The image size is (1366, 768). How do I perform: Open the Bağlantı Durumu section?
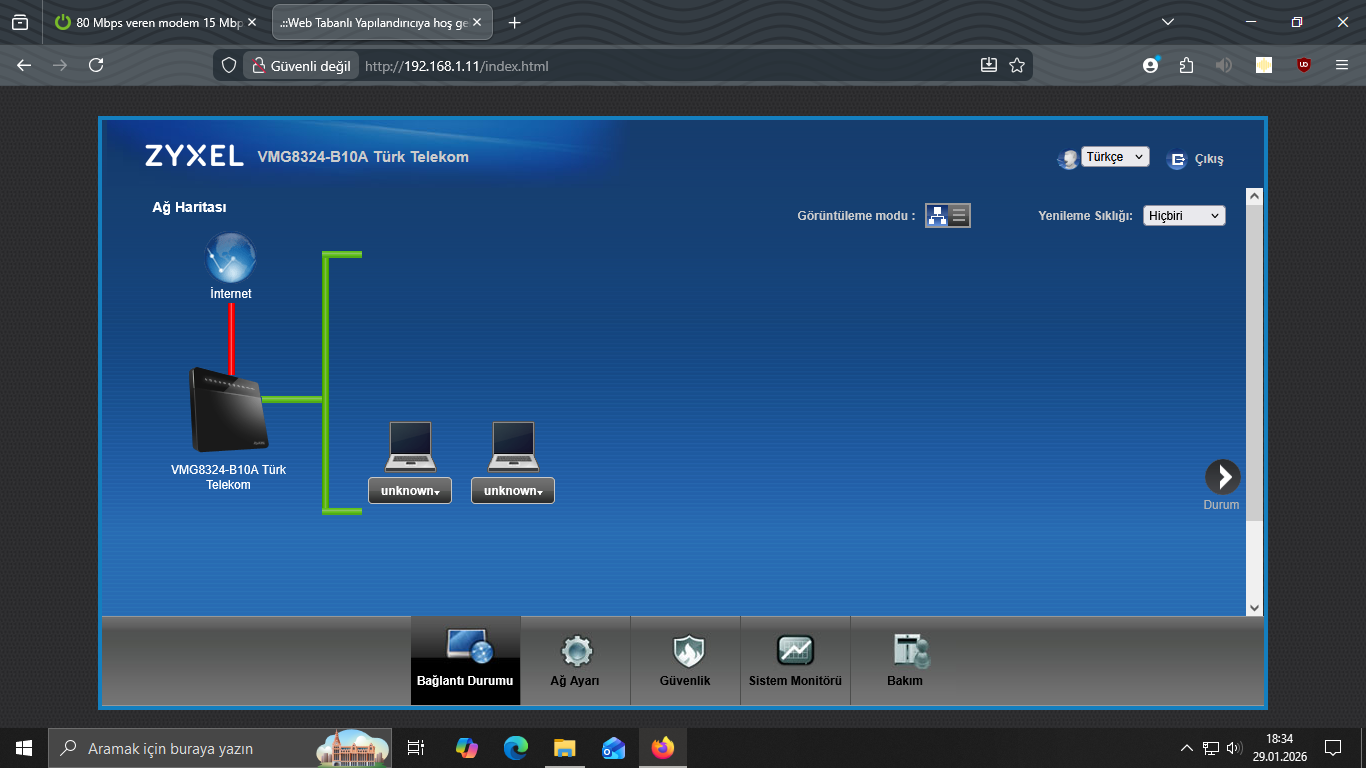pos(465,660)
